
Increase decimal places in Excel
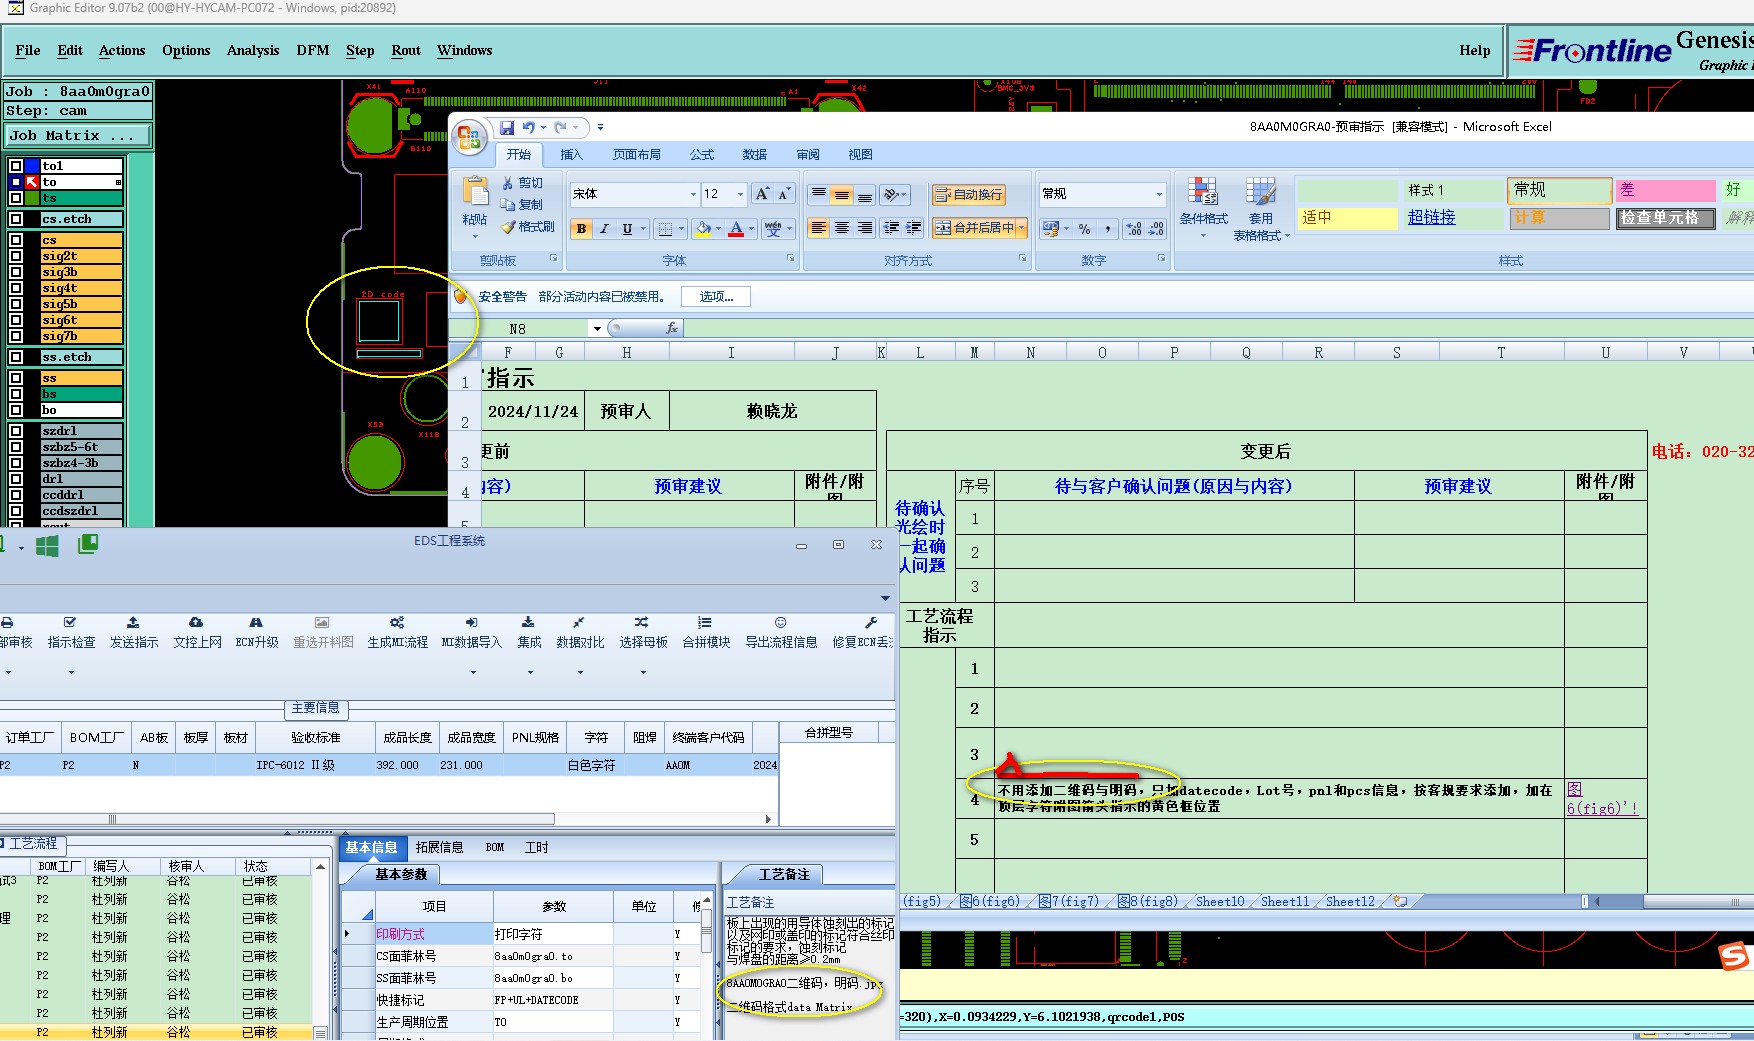pos(1133,229)
